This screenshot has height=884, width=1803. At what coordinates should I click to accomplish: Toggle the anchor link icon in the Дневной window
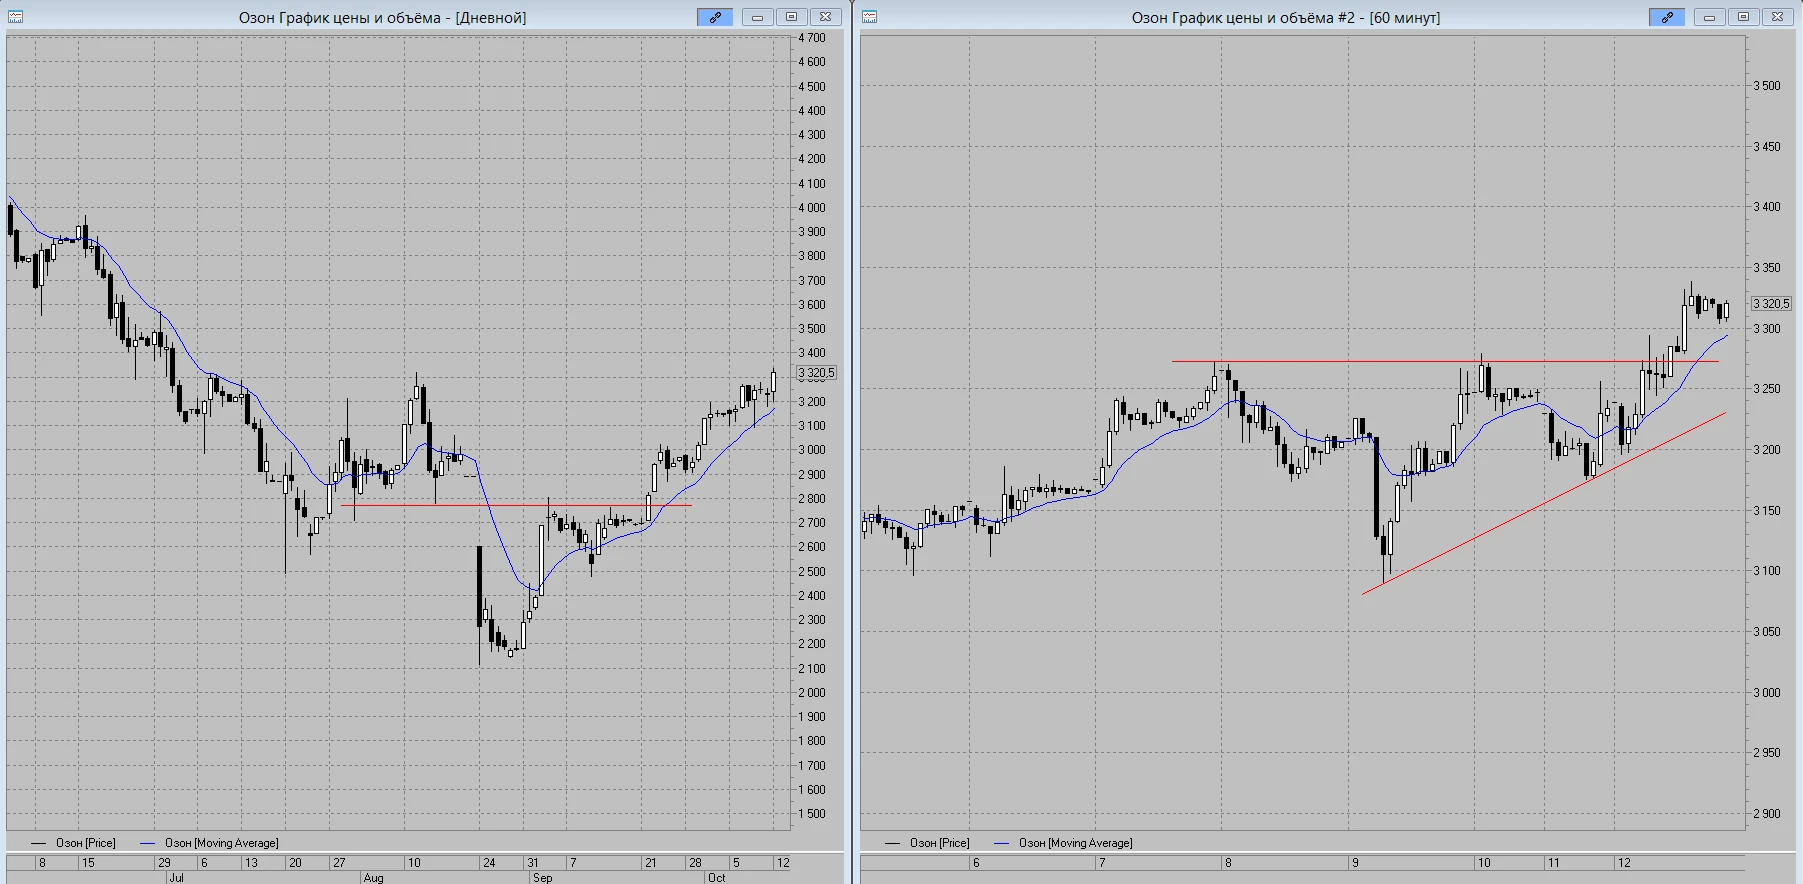[715, 17]
